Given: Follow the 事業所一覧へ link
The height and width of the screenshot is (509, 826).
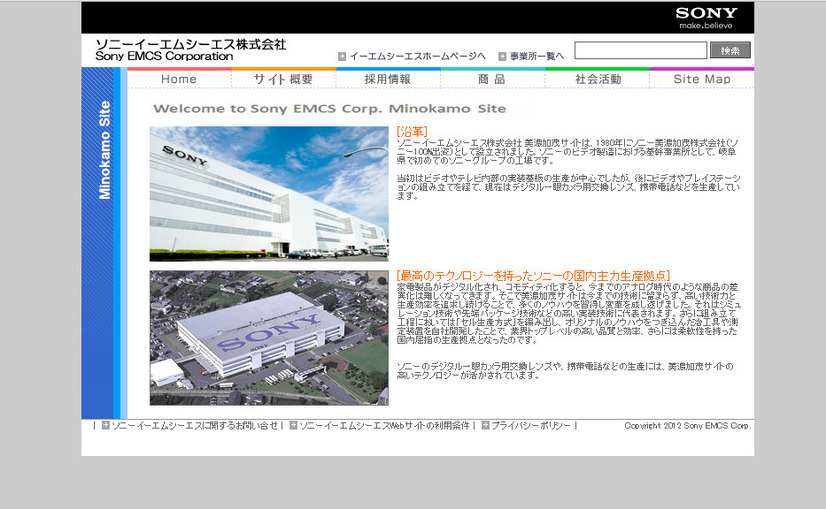Looking at the screenshot, I should pyautogui.click(x=537, y=56).
